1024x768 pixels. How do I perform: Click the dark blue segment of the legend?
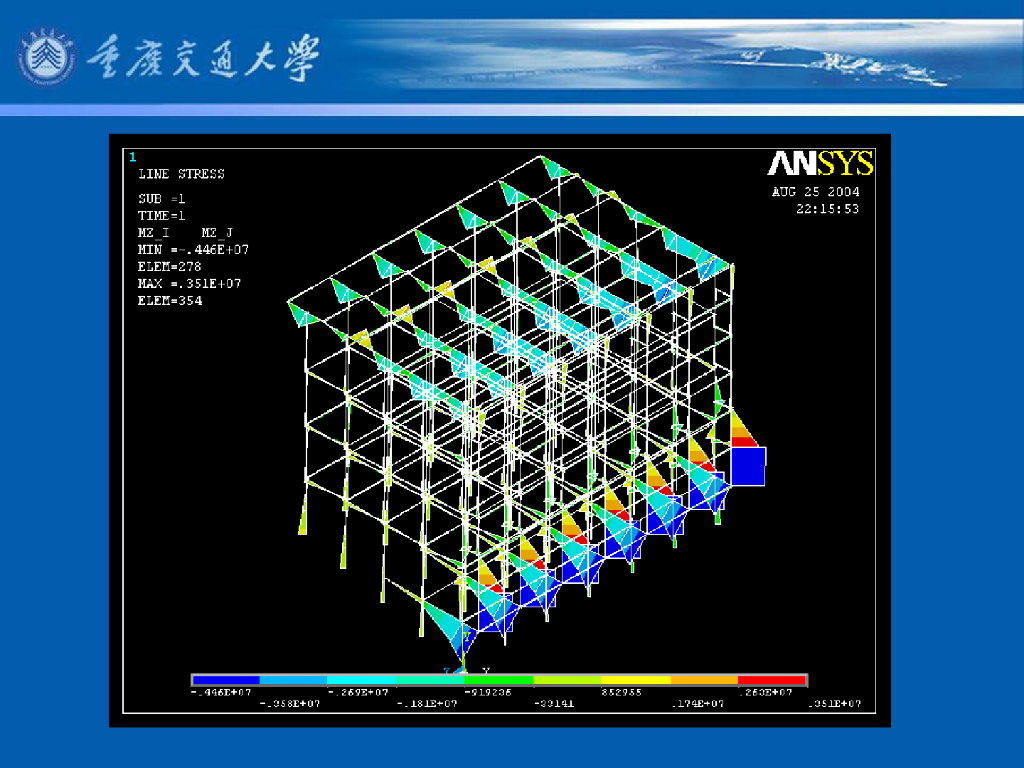coord(225,678)
